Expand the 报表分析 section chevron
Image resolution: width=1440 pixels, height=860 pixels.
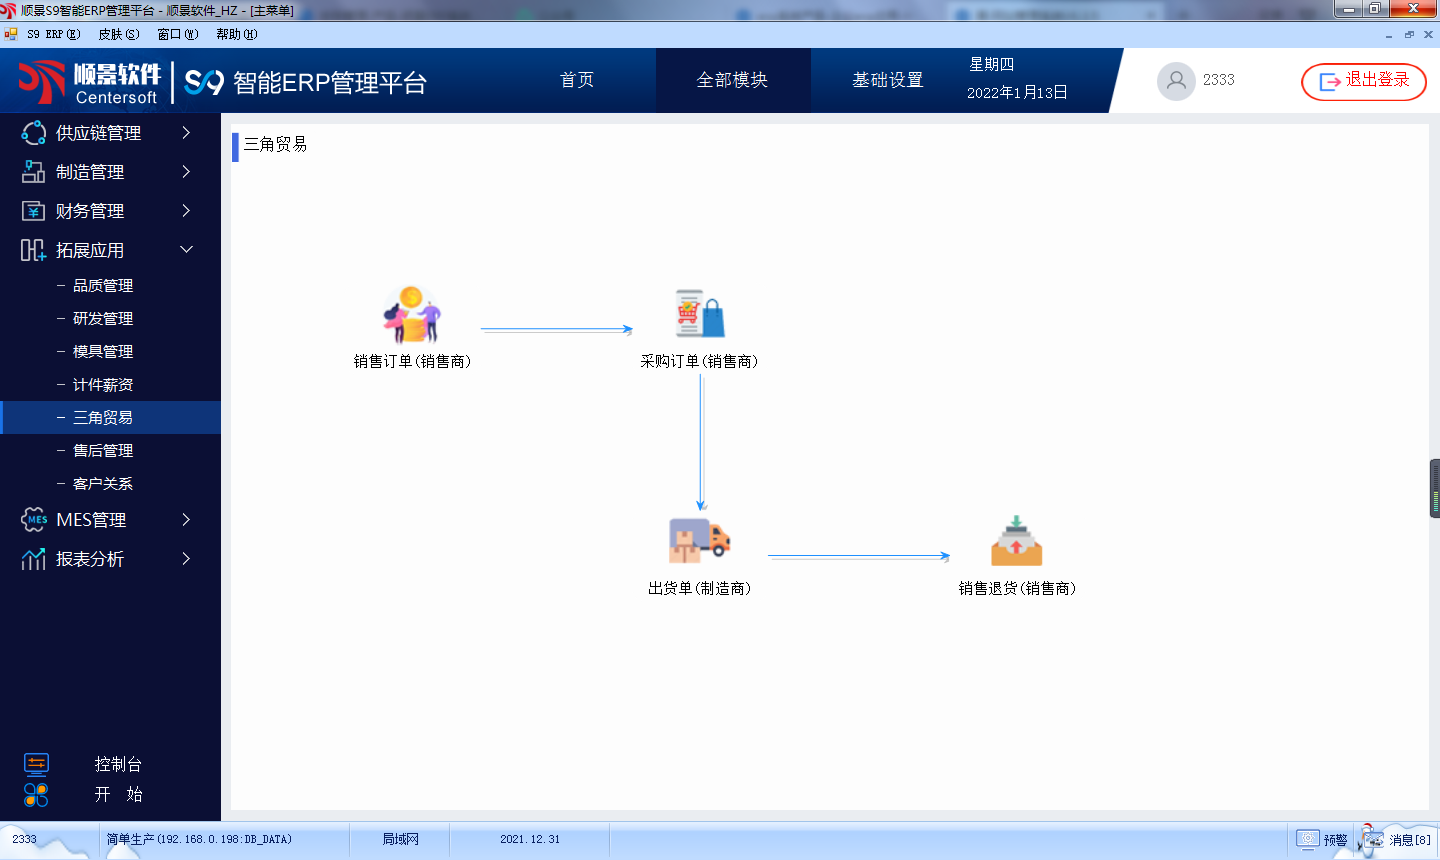click(186, 558)
